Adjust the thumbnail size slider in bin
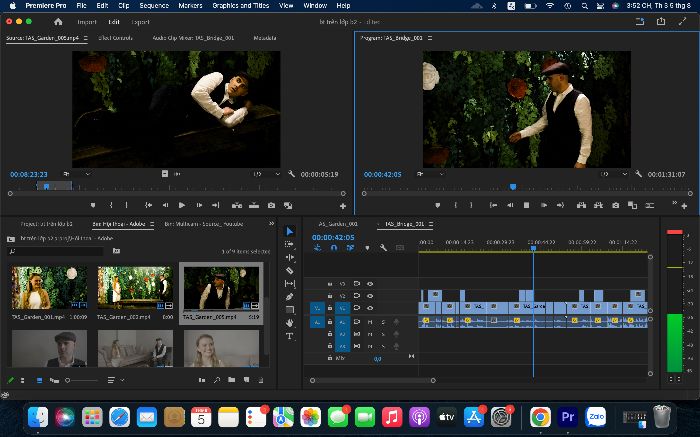700x437 pixels. (x=82, y=380)
